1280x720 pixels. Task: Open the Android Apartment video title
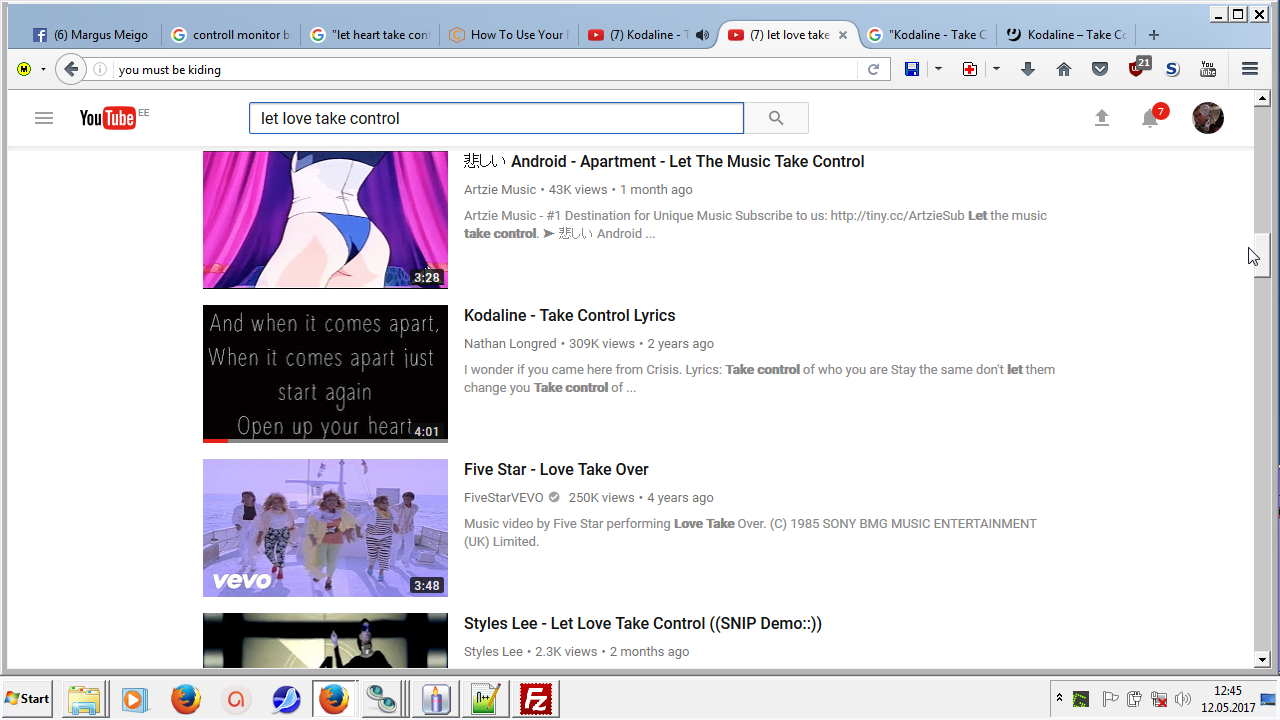664,162
